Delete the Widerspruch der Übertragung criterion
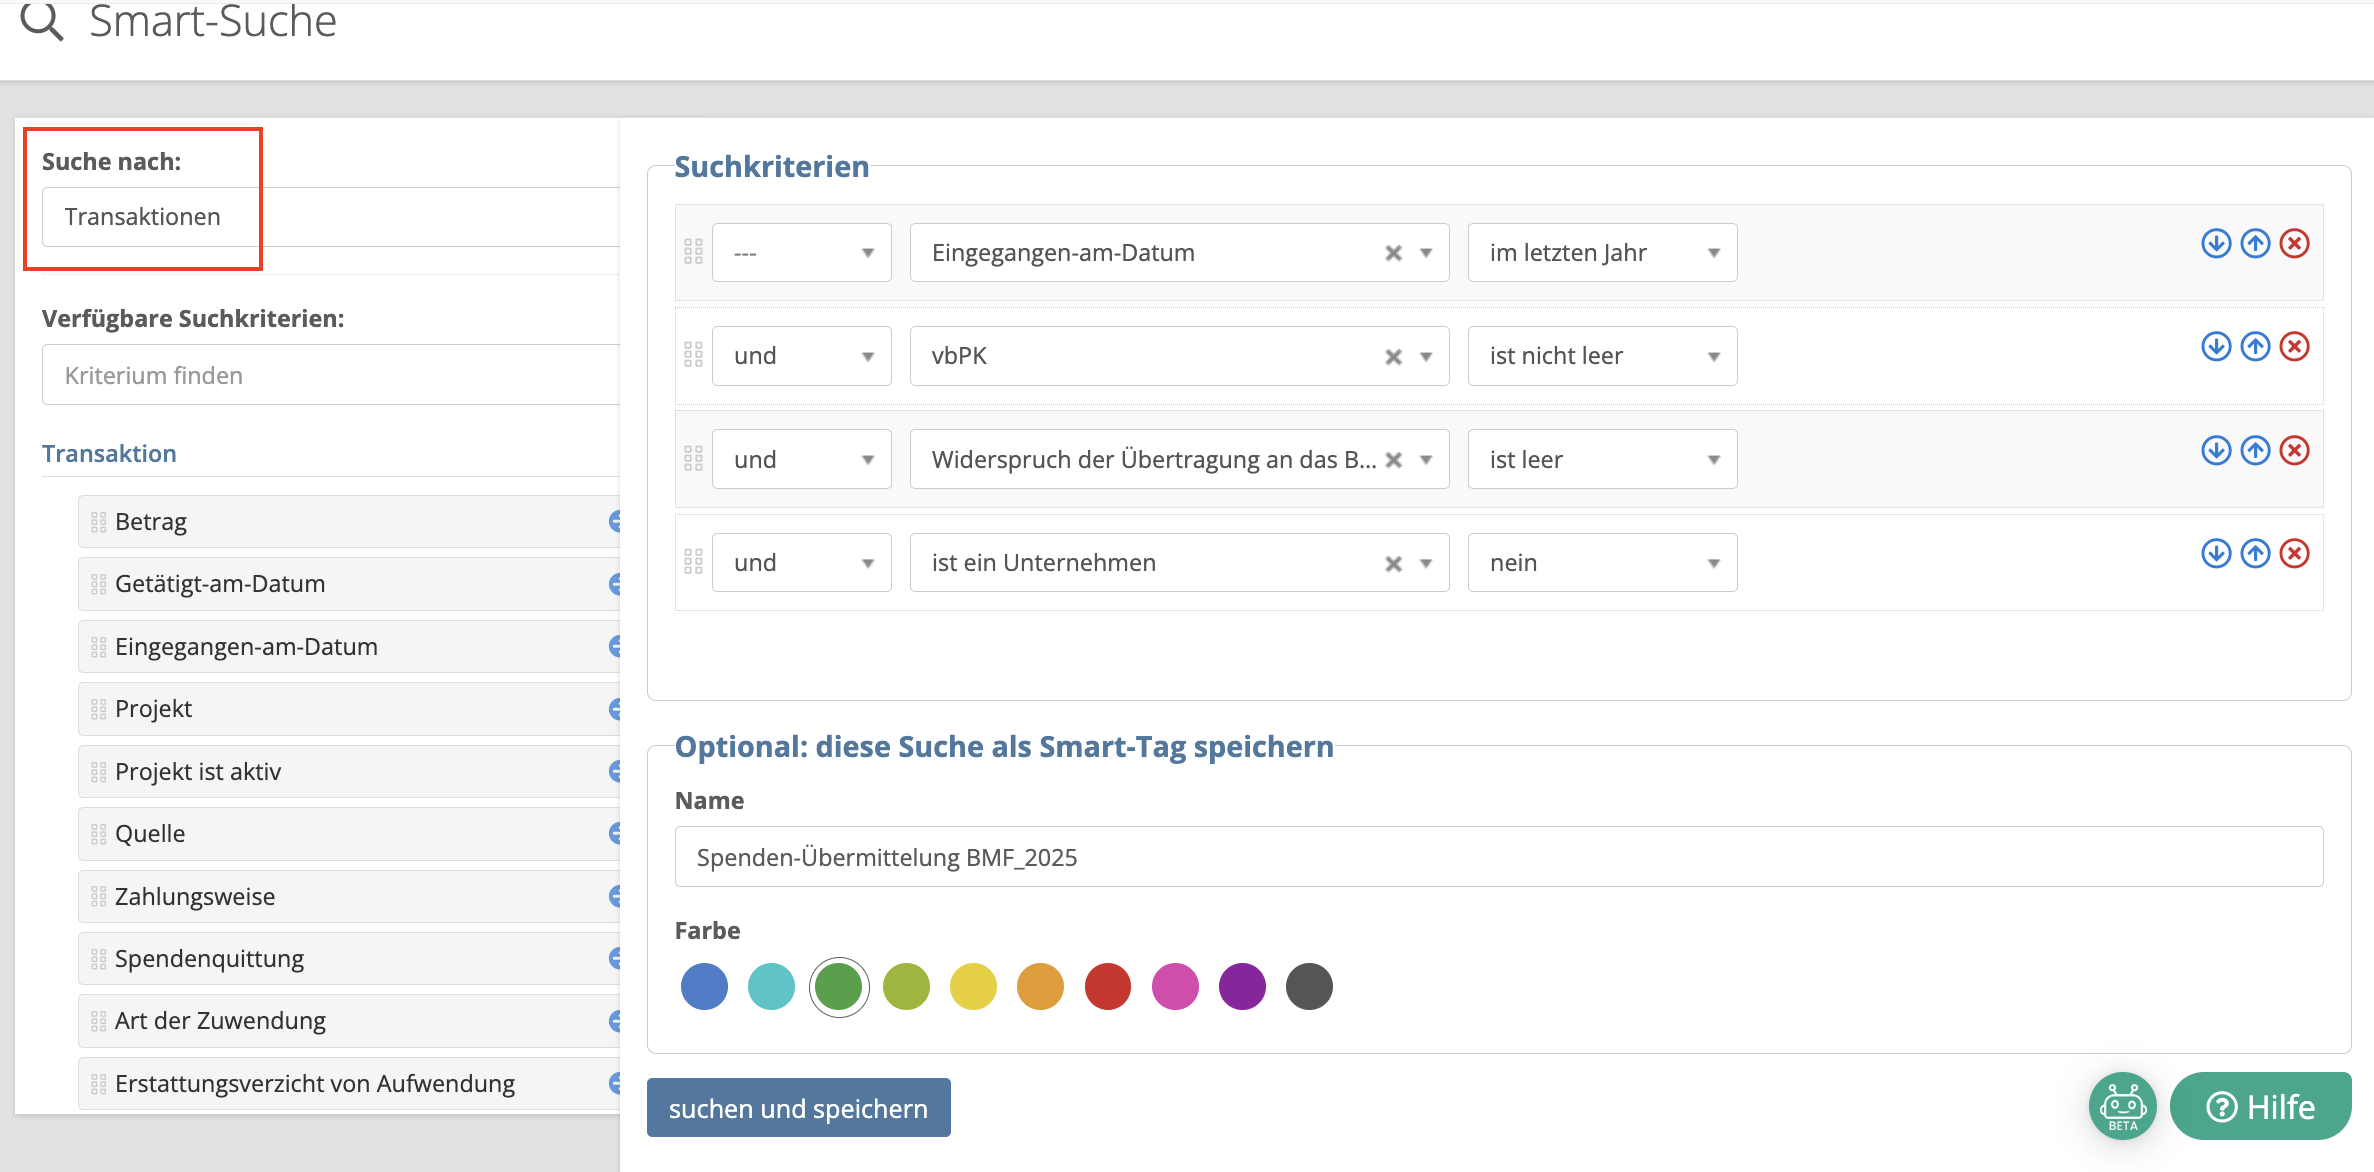Image resolution: width=2374 pixels, height=1172 pixels. tap(2294, 450)
